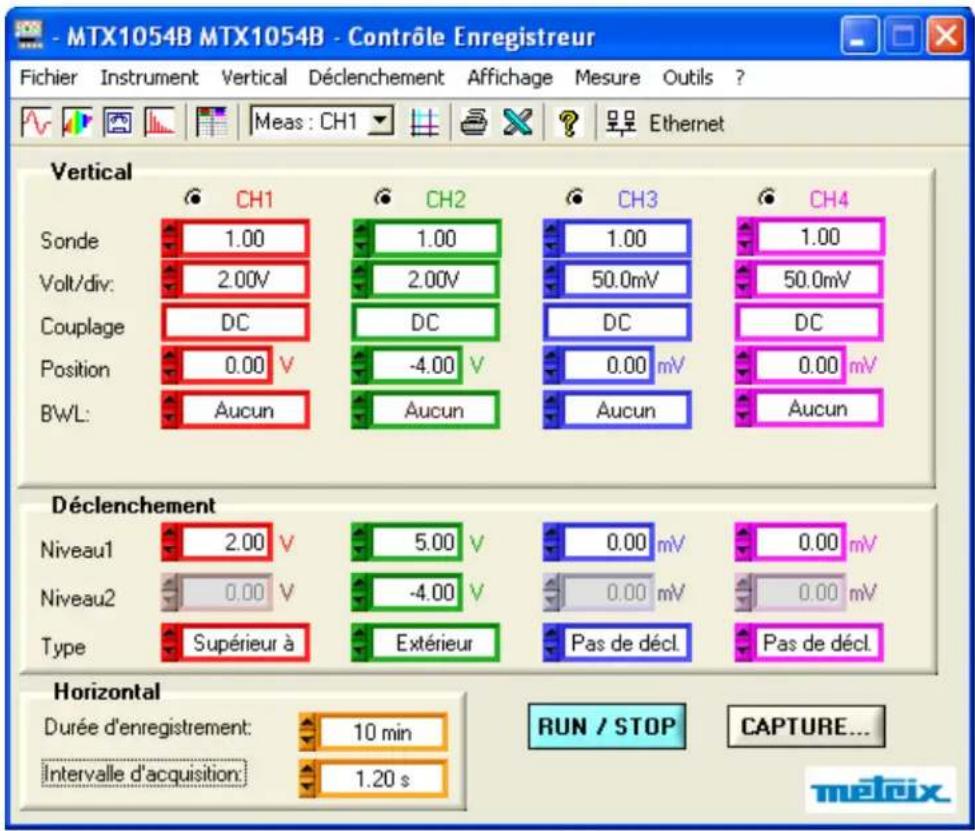Click CH1 Type Supérieur à stepper
This screenshot has width=975, height=831.
tap(170, 643)
